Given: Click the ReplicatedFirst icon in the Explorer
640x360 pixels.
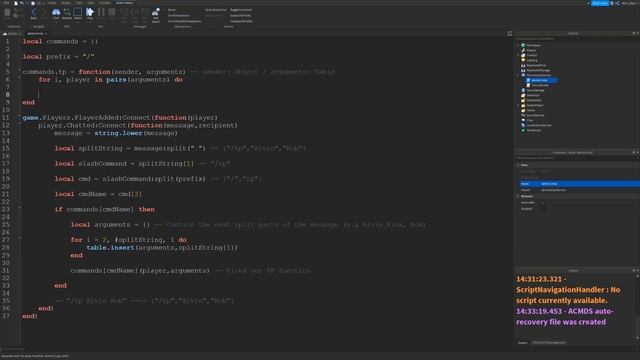Looking at the screenshot, I should (x=523, y=65).
